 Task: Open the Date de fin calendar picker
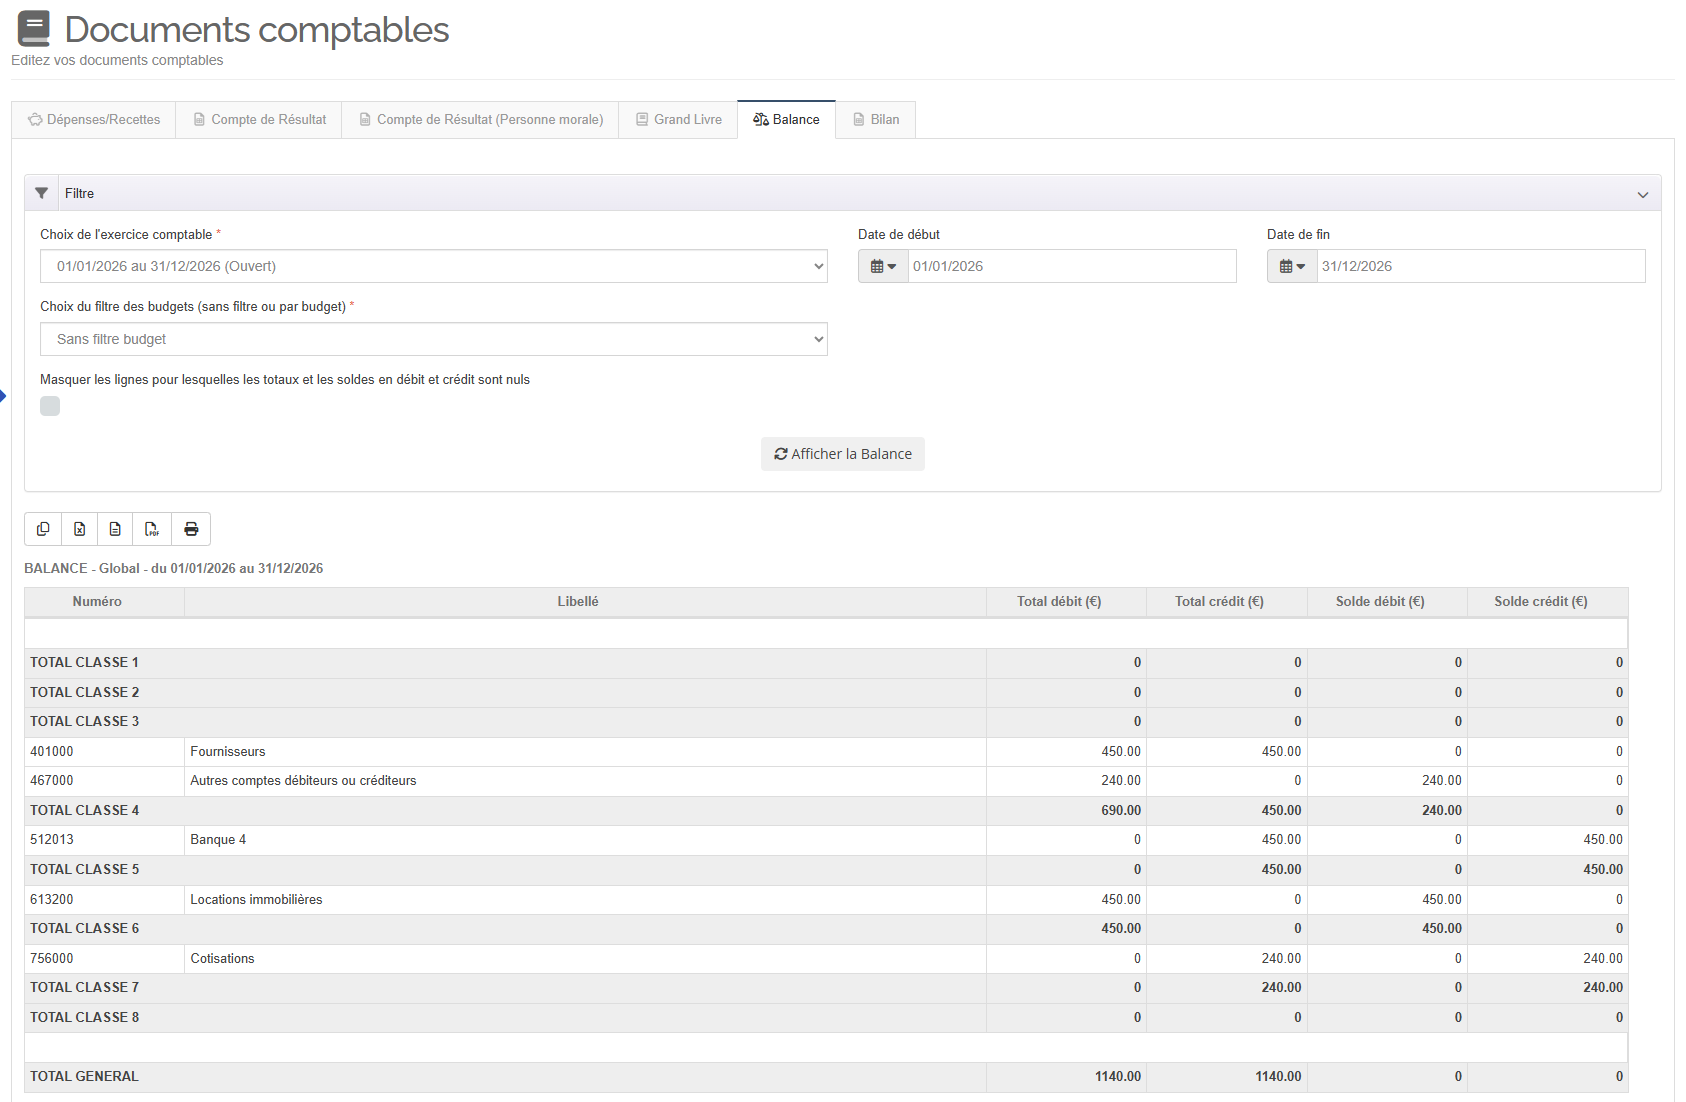(1292, 266)
